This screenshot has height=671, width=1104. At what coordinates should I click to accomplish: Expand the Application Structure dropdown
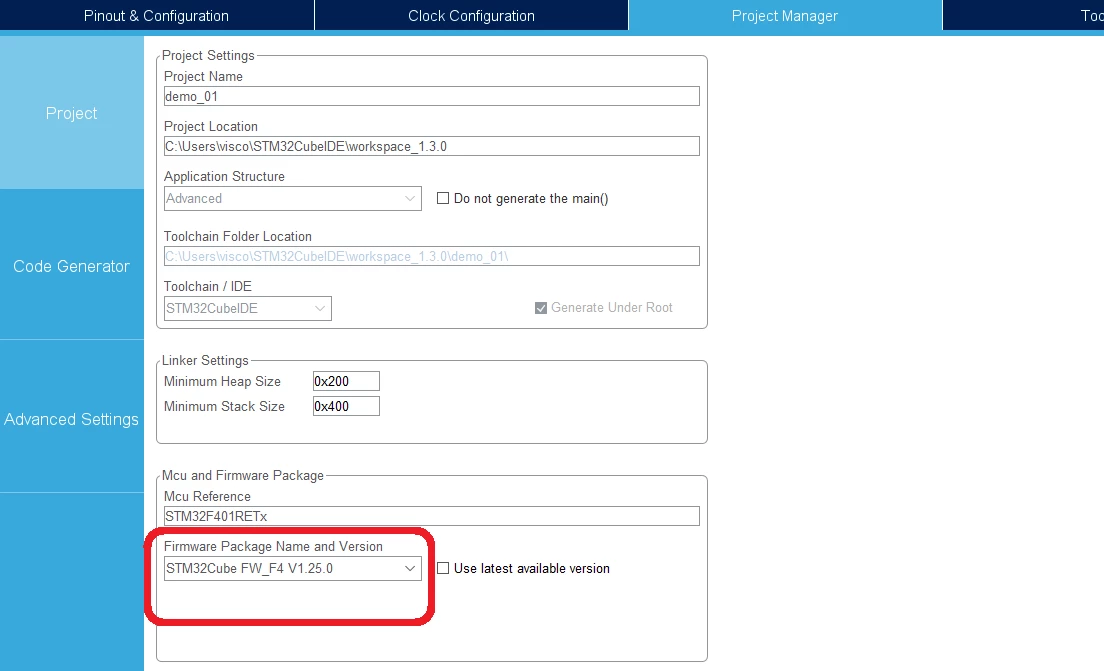[x=293, y=199]
